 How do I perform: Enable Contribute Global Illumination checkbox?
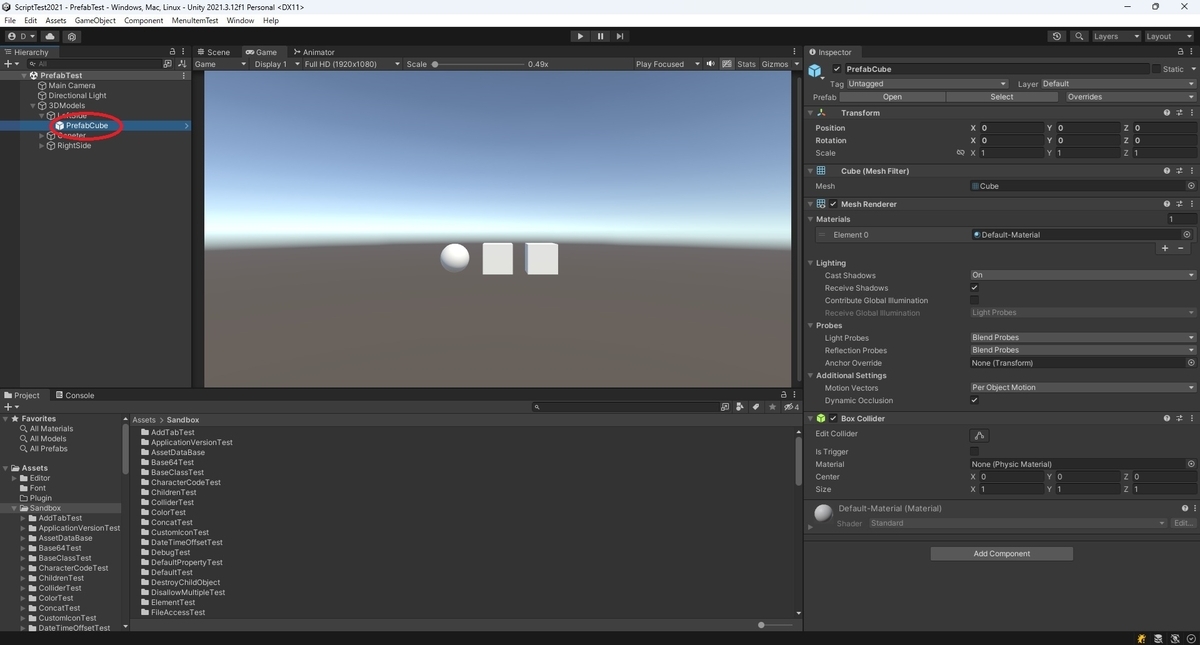[x=975, y=300]
